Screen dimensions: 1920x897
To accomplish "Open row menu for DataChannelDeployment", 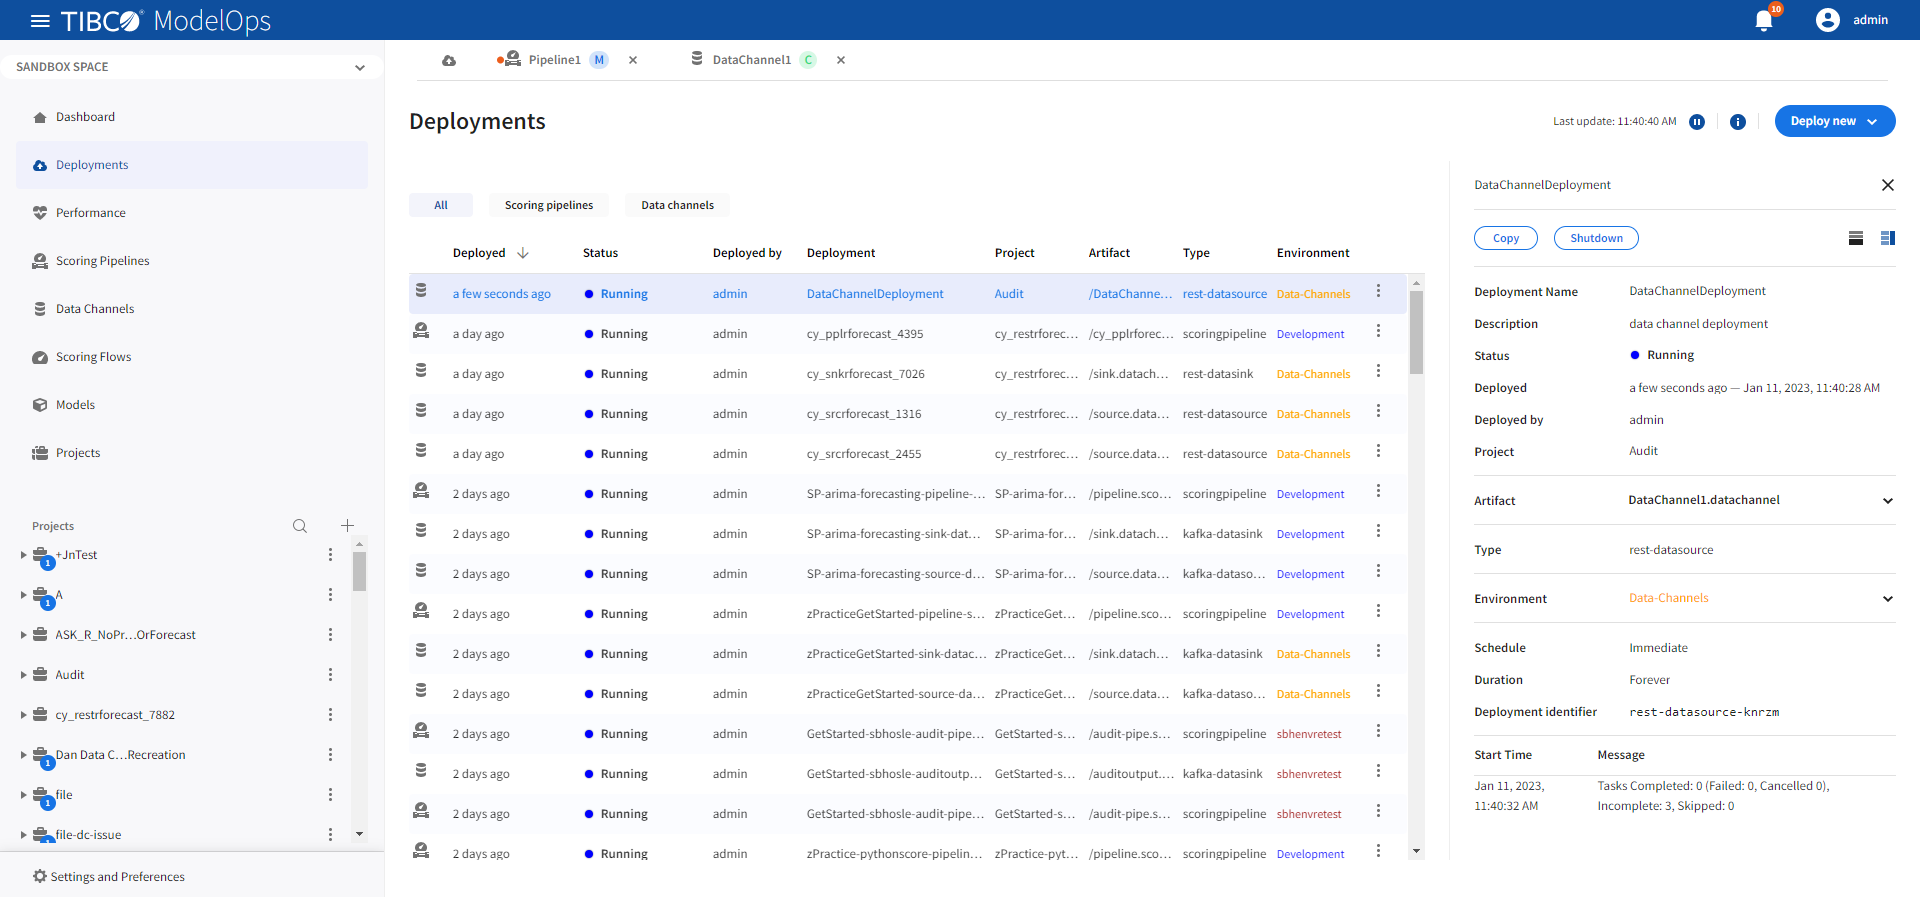I will (1378, 291).
